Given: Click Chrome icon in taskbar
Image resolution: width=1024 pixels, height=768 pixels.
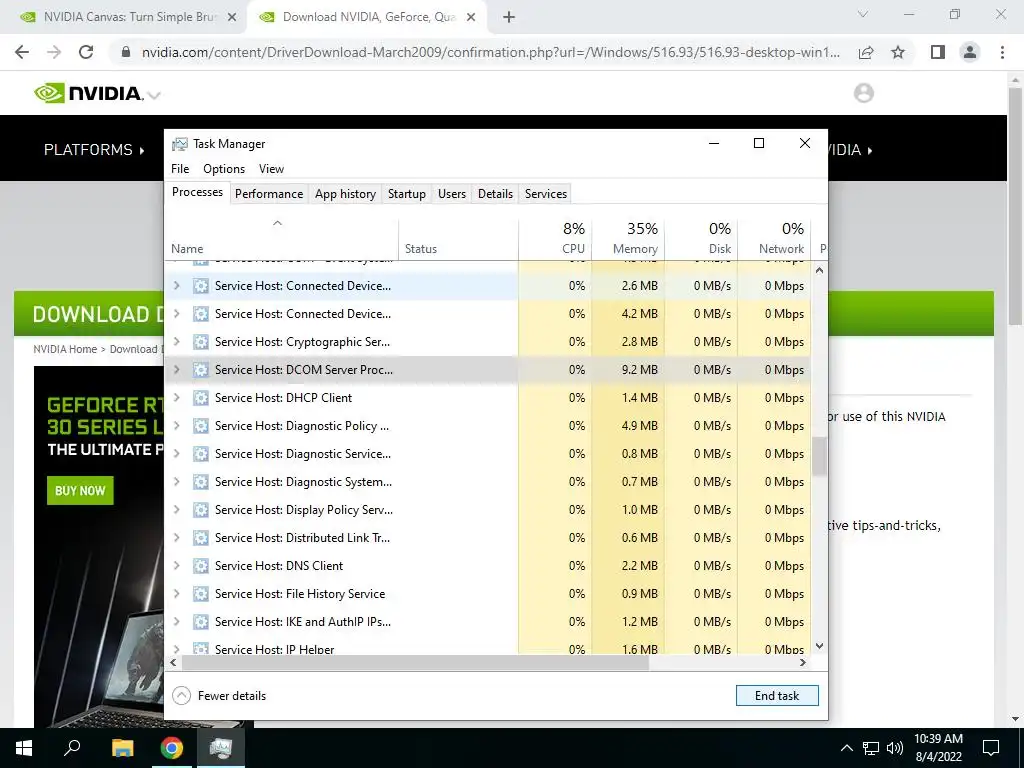Looking at the screenshot, I should (172, 748).
